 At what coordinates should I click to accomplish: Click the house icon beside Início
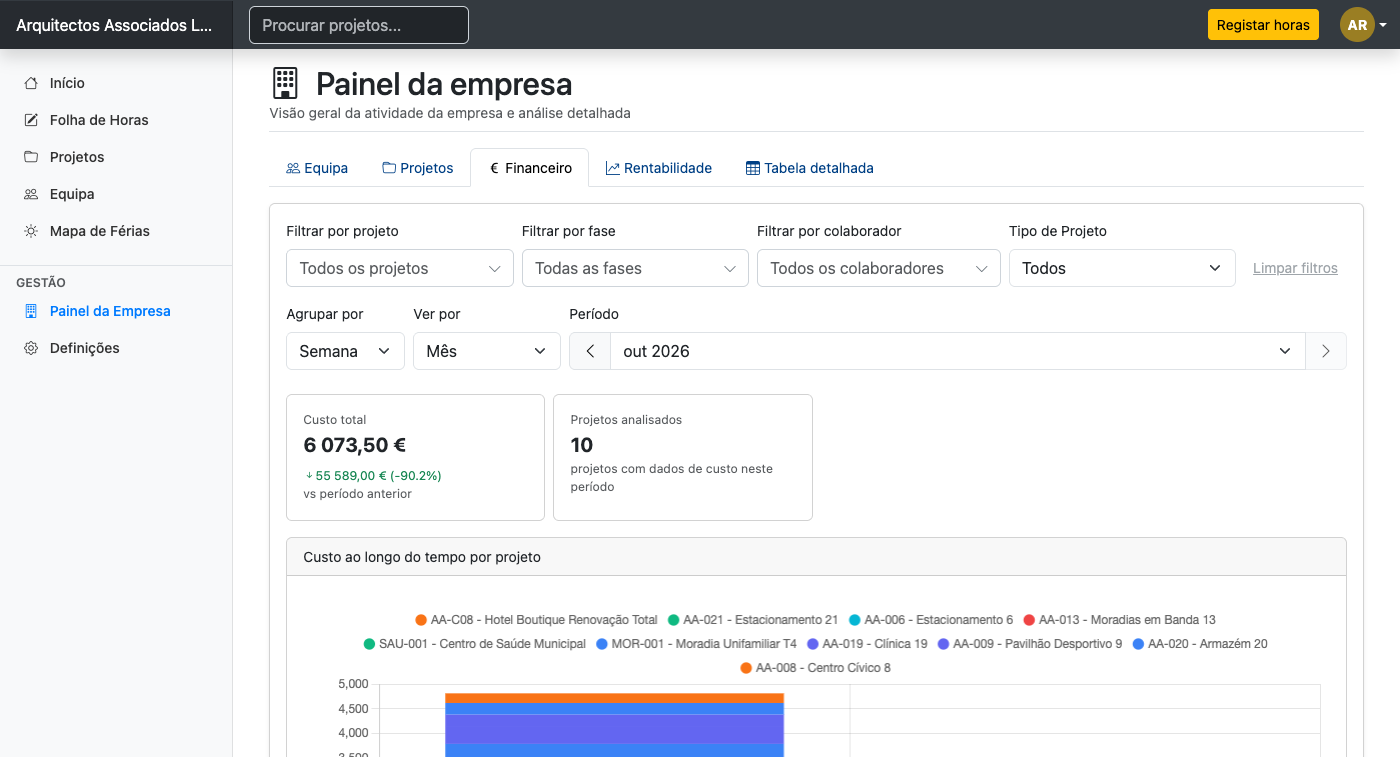(31, 83)
